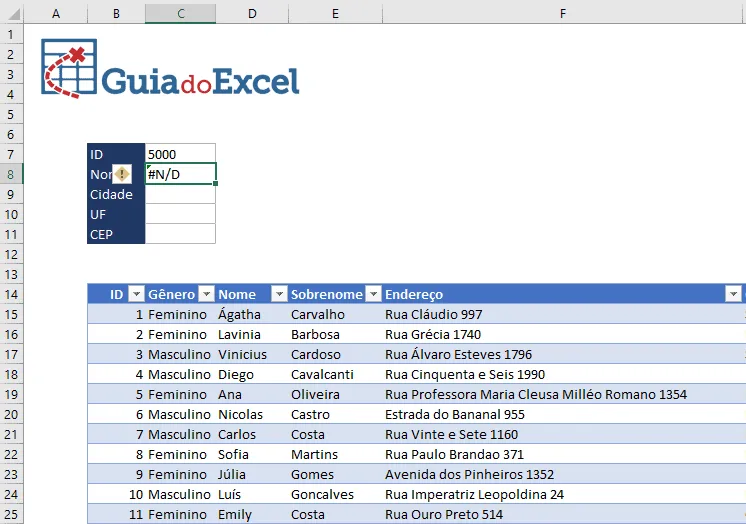Screen dimensions: 746x524
Task: Select the cell with name Nicolas
Action: click(252, 414)
